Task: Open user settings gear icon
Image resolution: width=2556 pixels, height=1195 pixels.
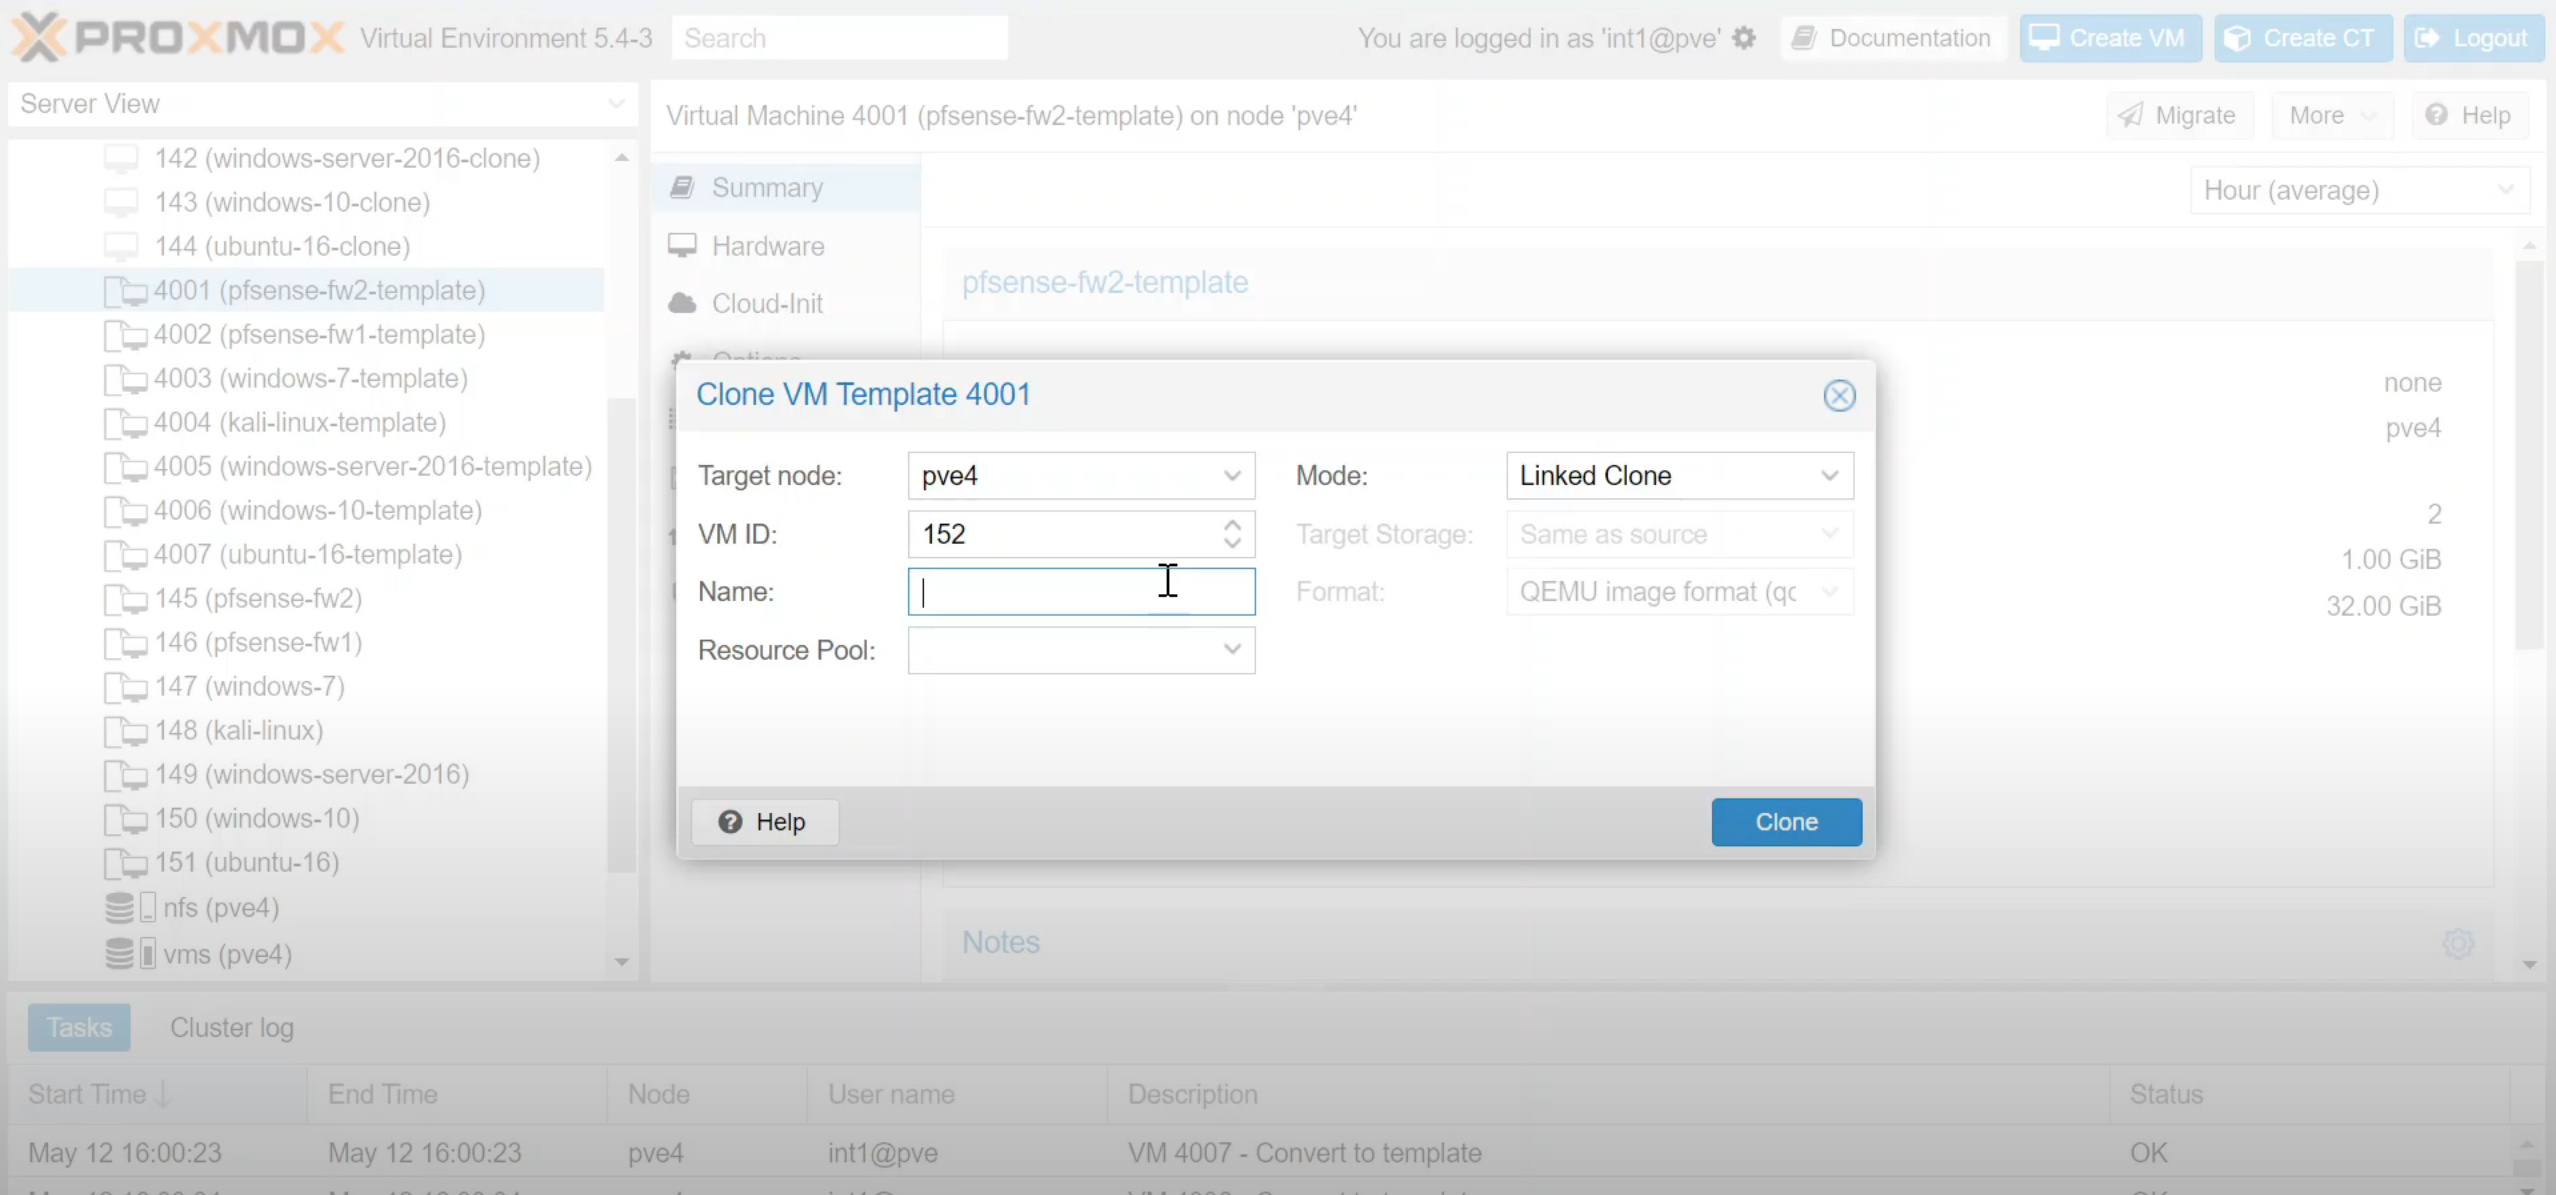Action: pos(1744,38)
